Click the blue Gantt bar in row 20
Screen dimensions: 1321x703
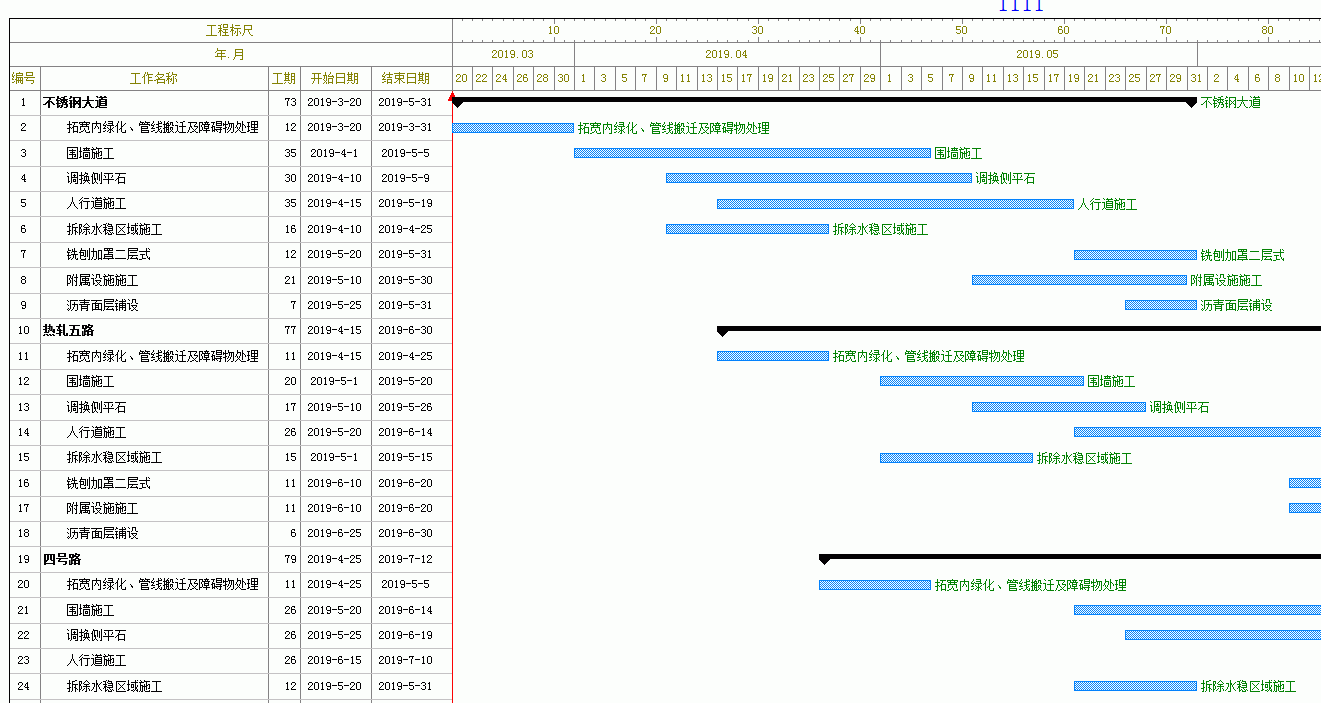click(x=875, y=585)
